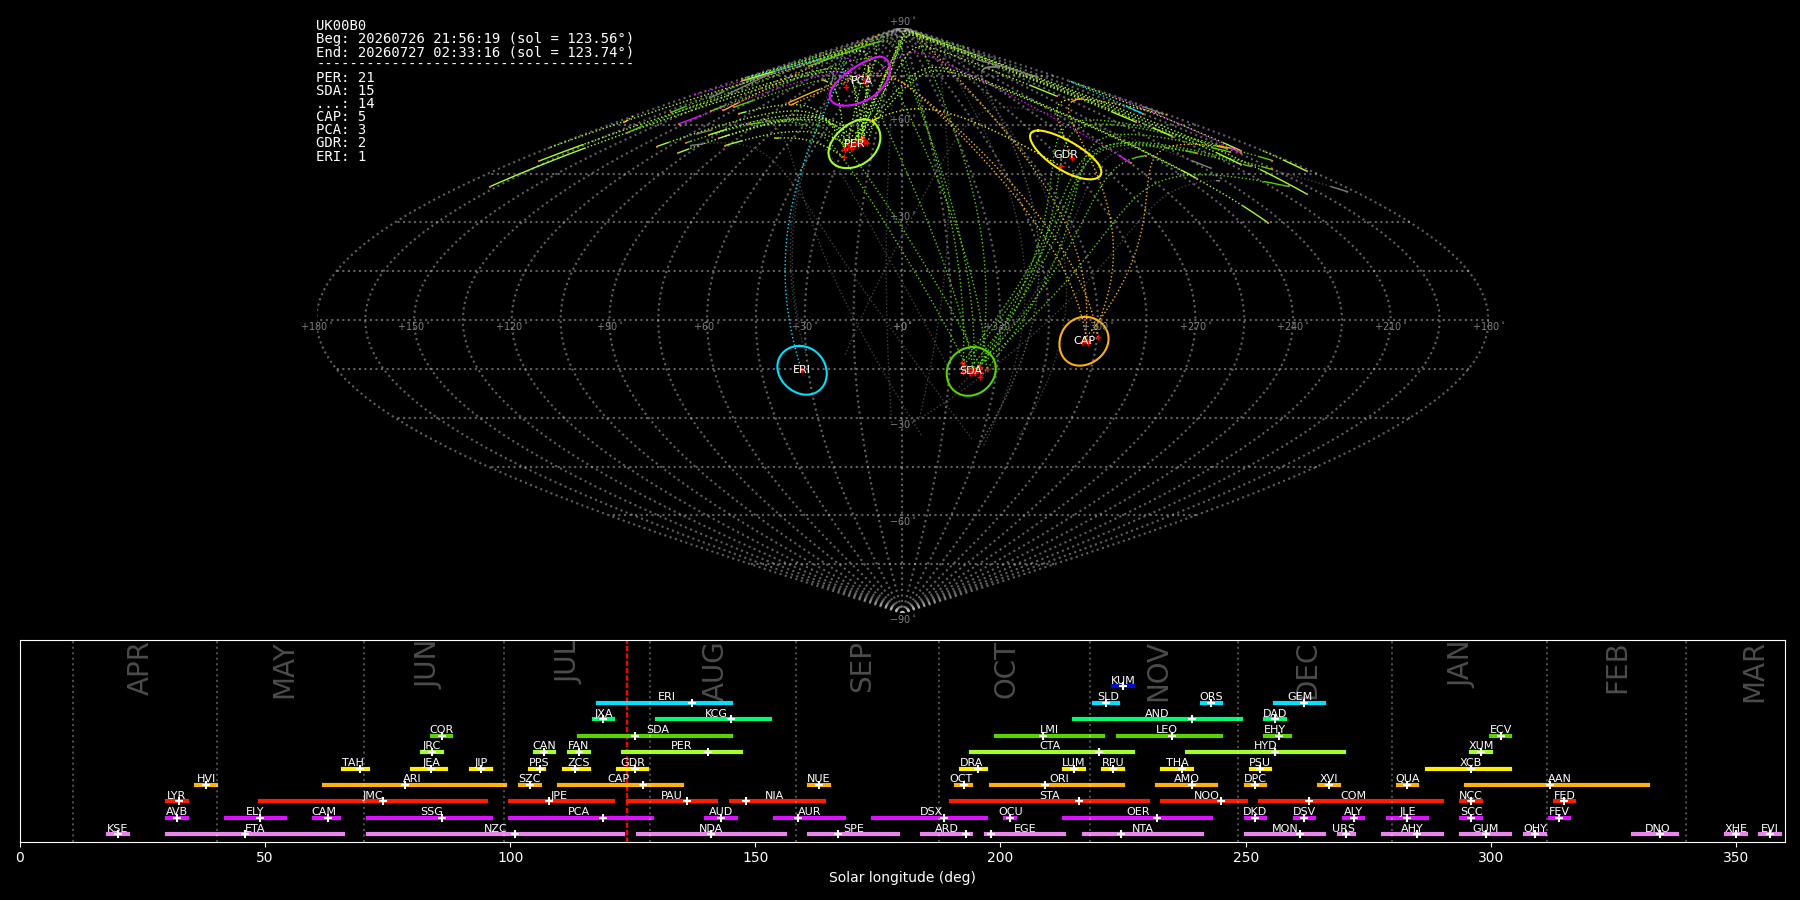
Task: Click the cyan ERI radiant ellipse
Action: pyautogui.click(x=802, y=370)
